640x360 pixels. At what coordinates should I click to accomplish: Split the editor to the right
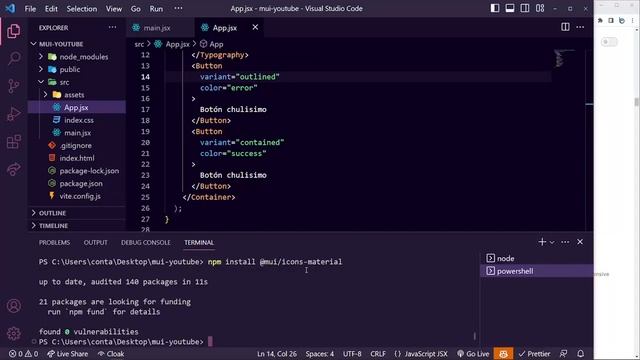tap(565, 27)
